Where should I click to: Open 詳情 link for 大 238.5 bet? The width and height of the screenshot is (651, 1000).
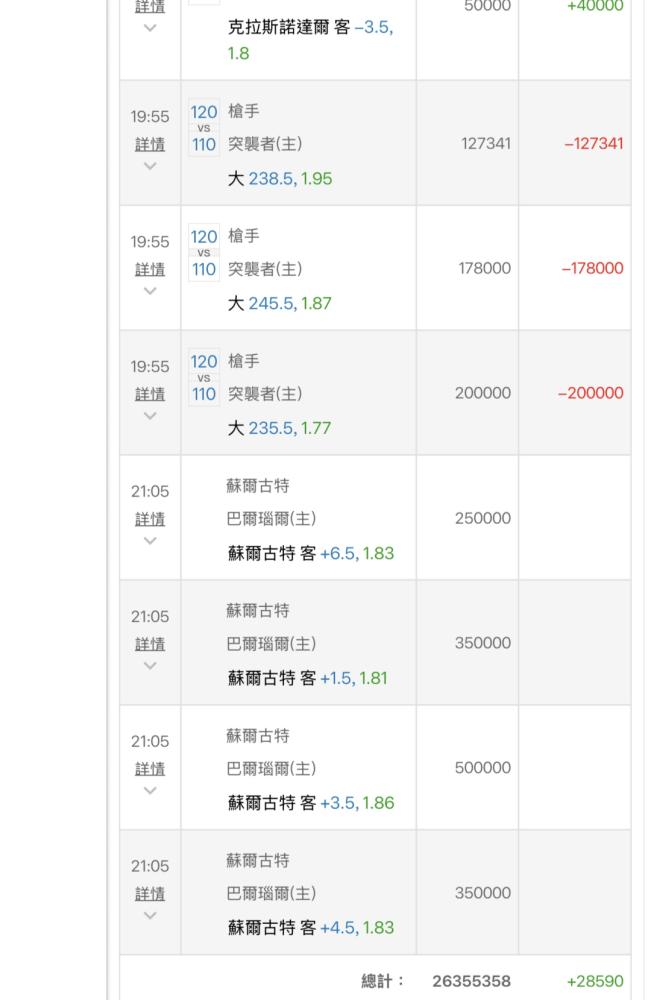[150, 145]
